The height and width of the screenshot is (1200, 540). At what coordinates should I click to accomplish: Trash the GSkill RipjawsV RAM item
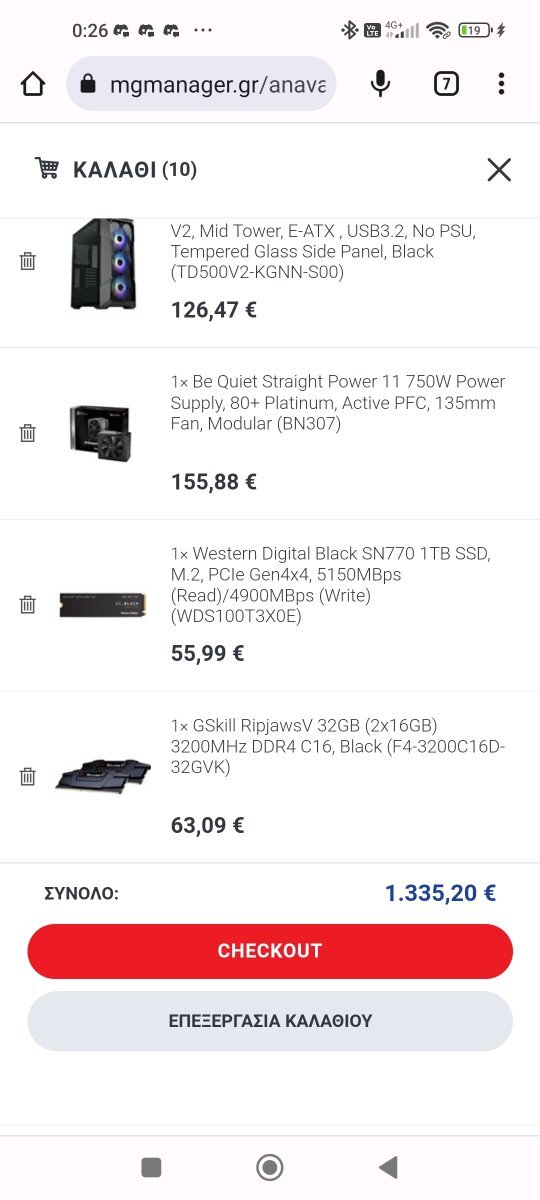(28, 777)
